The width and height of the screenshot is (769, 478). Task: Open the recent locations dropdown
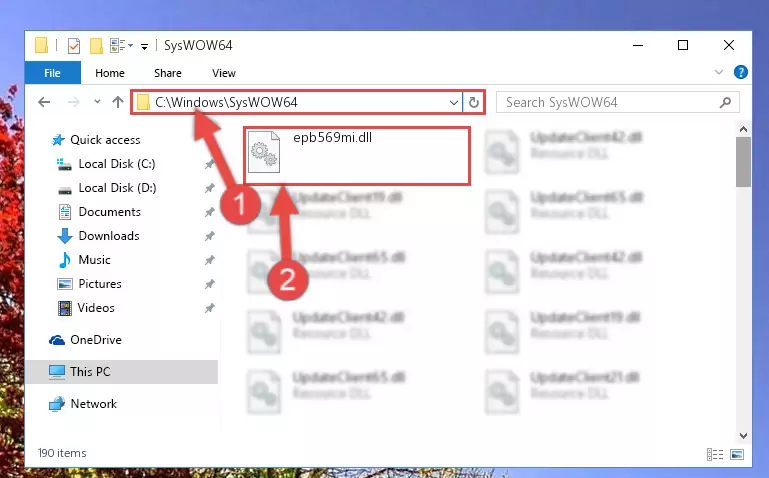[97, 102]
